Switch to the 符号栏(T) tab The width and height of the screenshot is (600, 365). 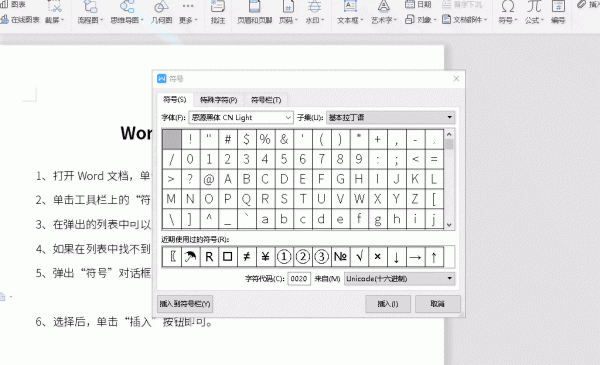click(x=266, y=100)
